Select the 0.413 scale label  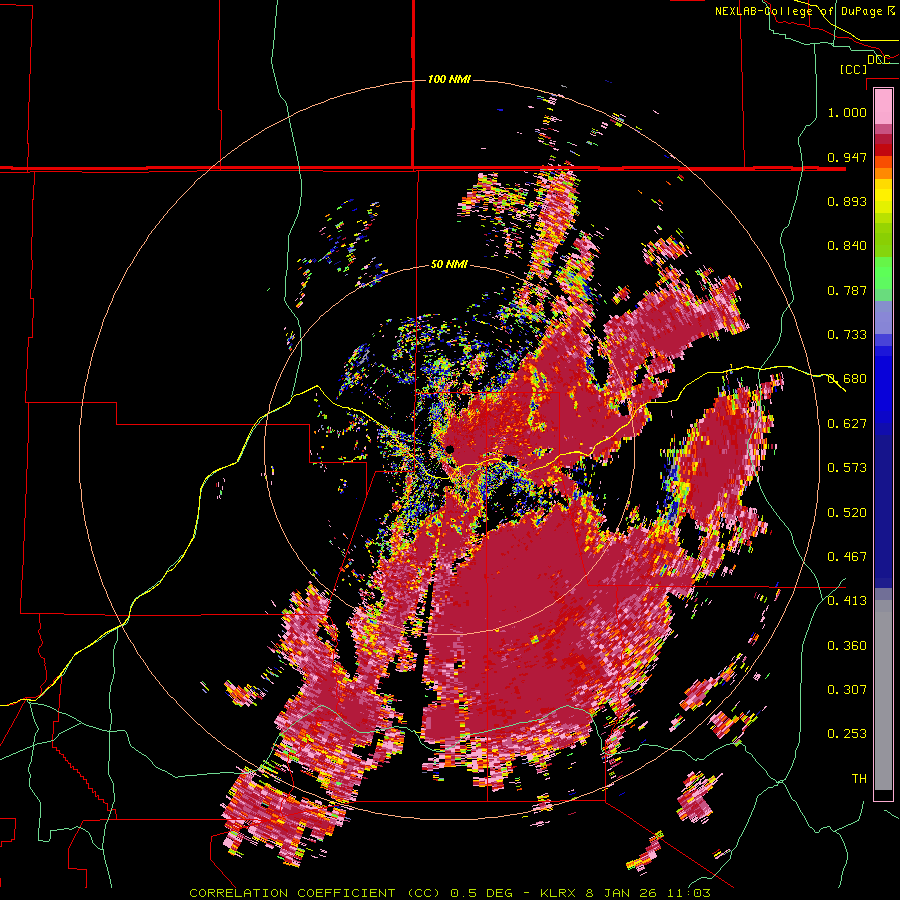847,601
